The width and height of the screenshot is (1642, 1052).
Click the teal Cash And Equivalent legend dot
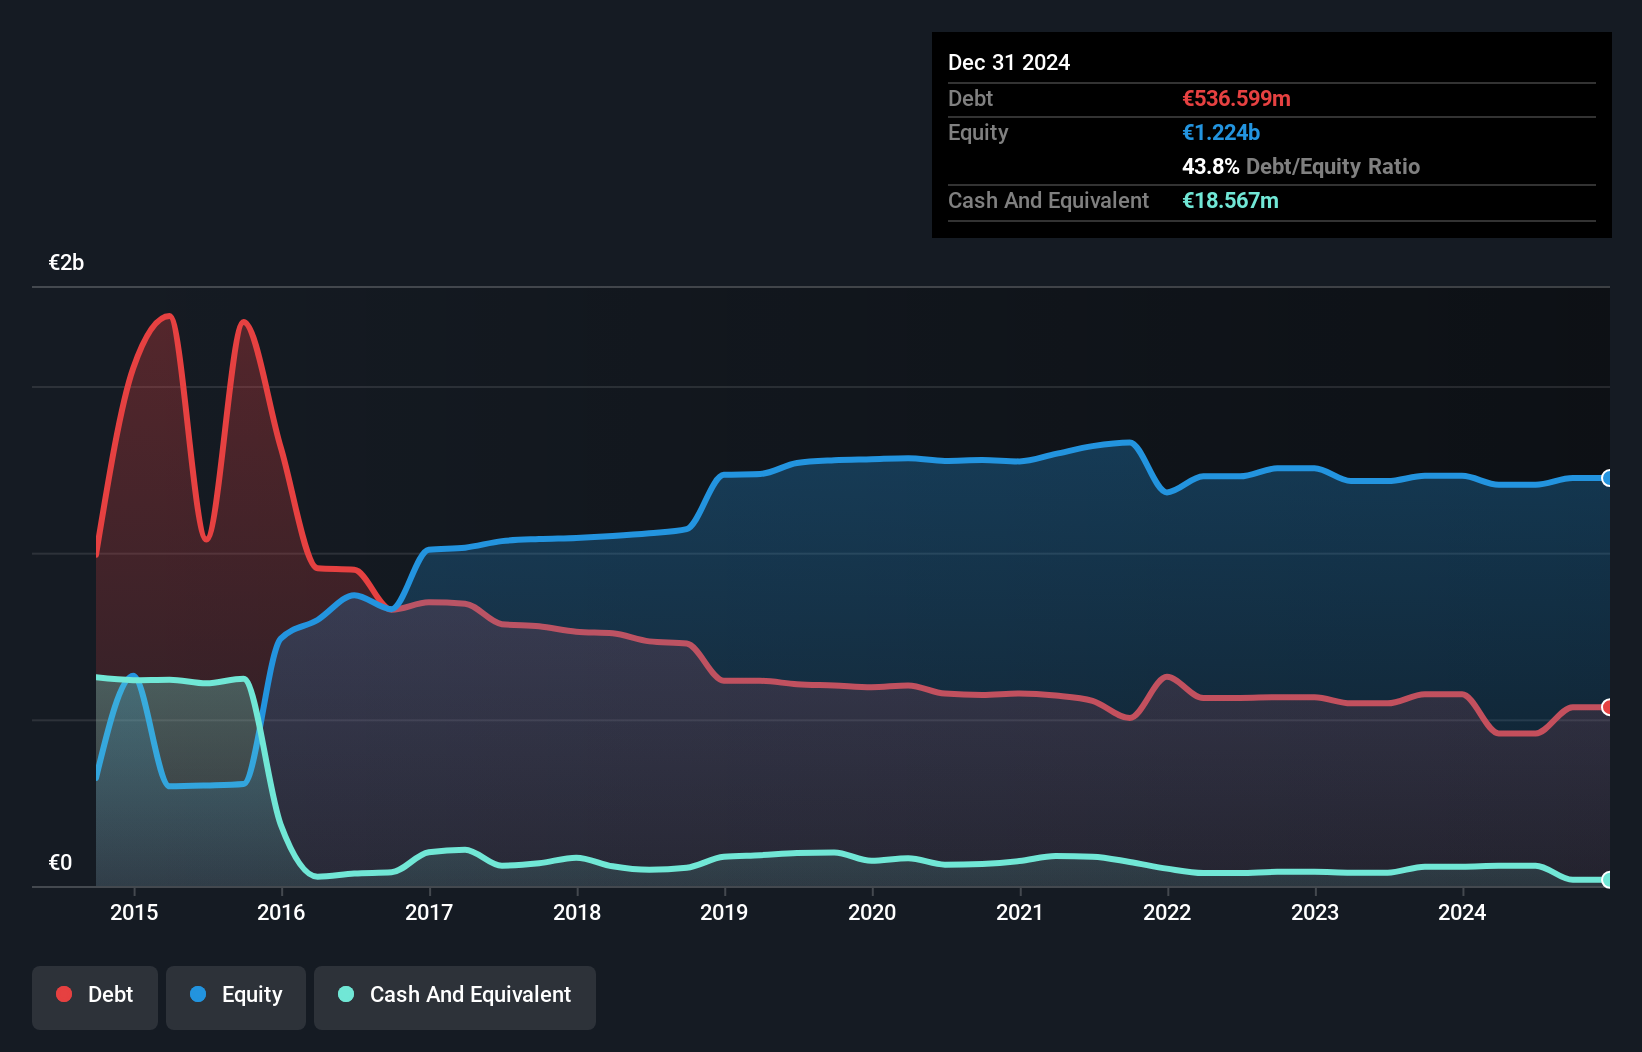click(346, 994)
